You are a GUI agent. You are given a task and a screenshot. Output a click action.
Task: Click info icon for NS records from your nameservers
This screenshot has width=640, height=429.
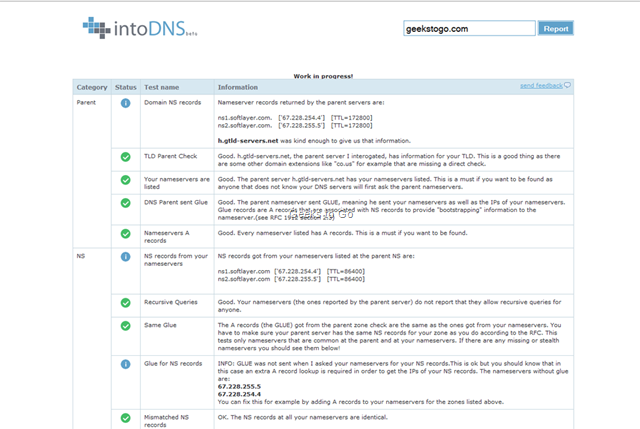(x=125, y=257)
